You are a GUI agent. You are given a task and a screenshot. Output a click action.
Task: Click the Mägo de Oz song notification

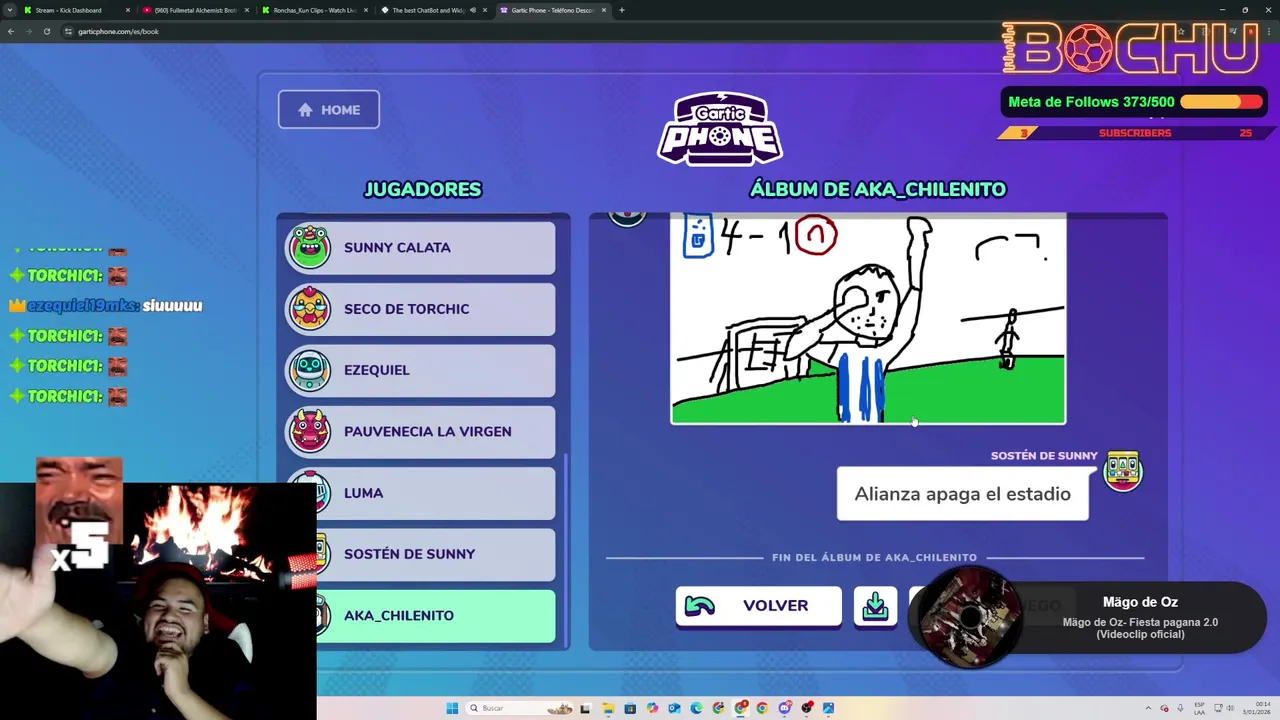tap(1140, 617)
